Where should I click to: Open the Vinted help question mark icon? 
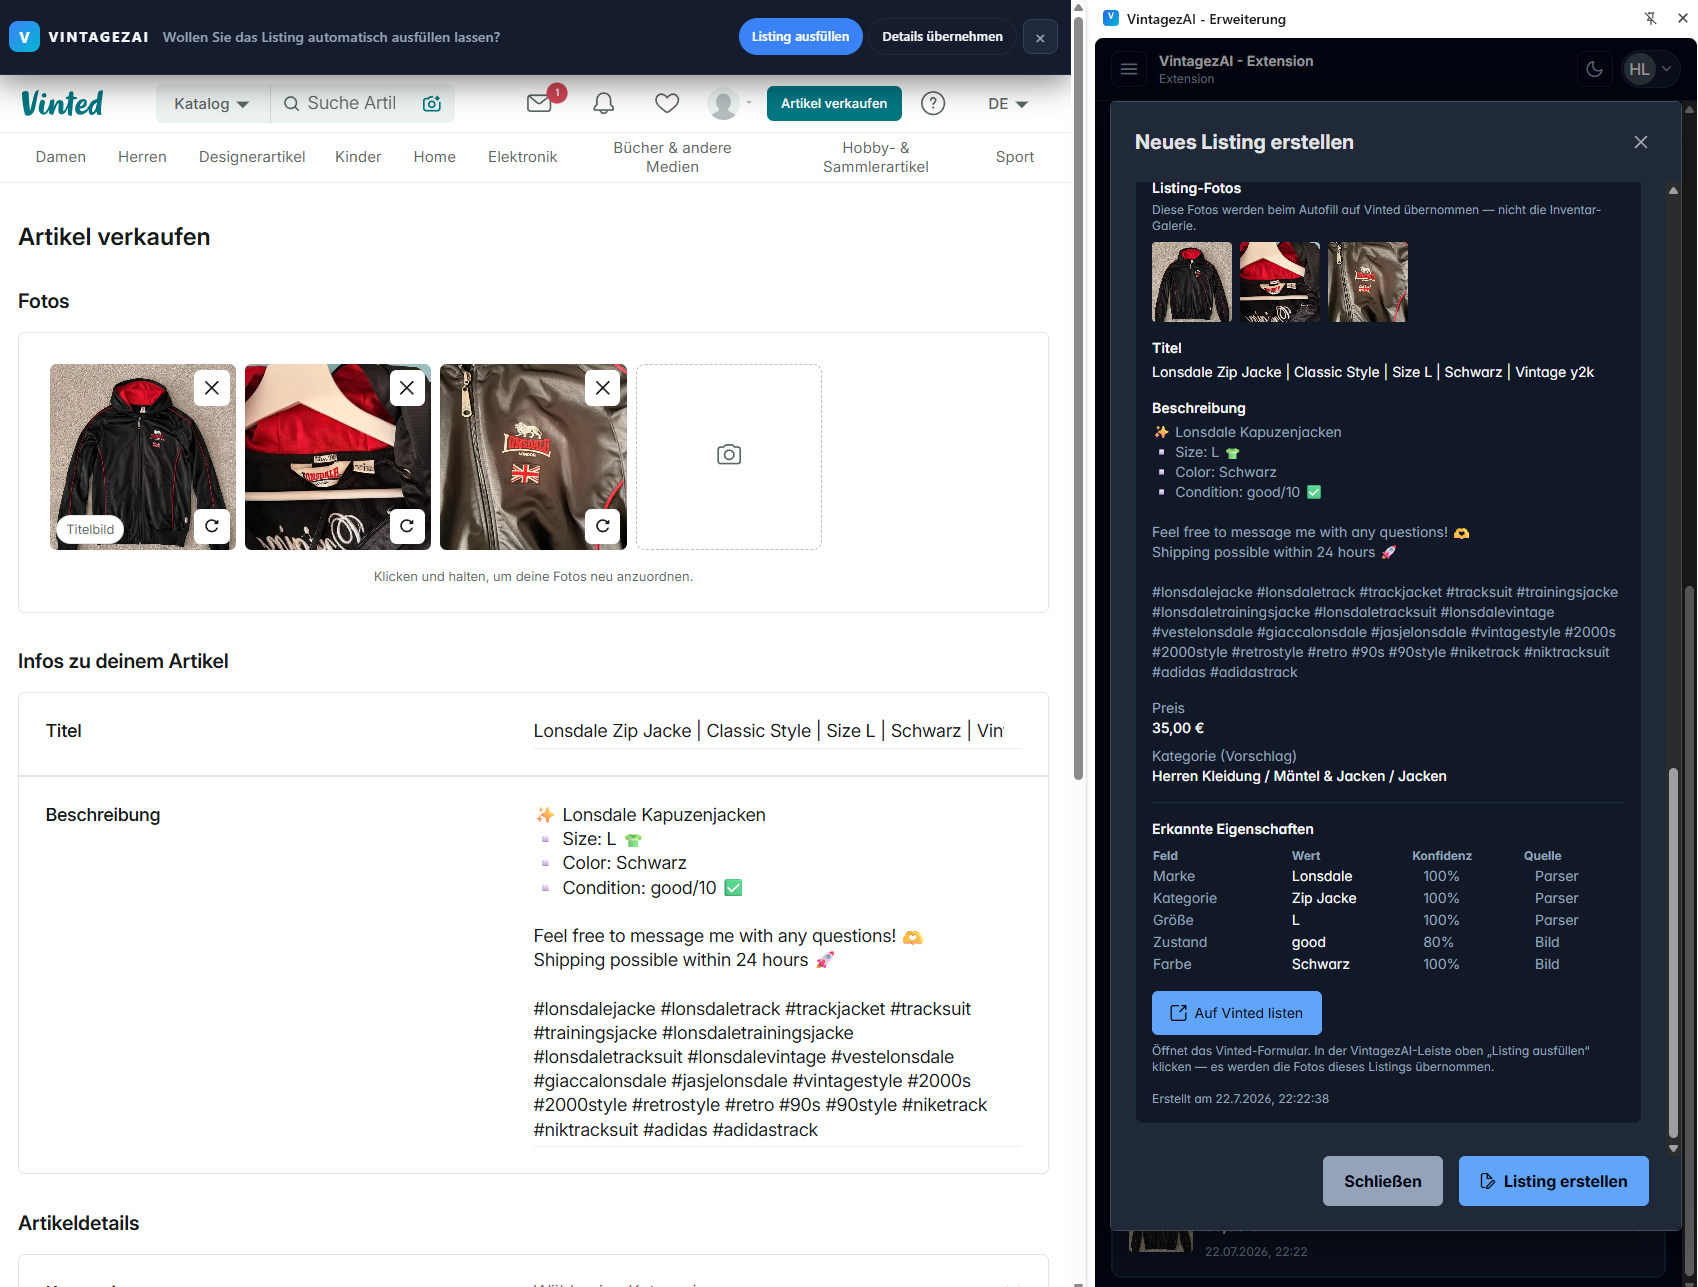(x=933, y=103)
